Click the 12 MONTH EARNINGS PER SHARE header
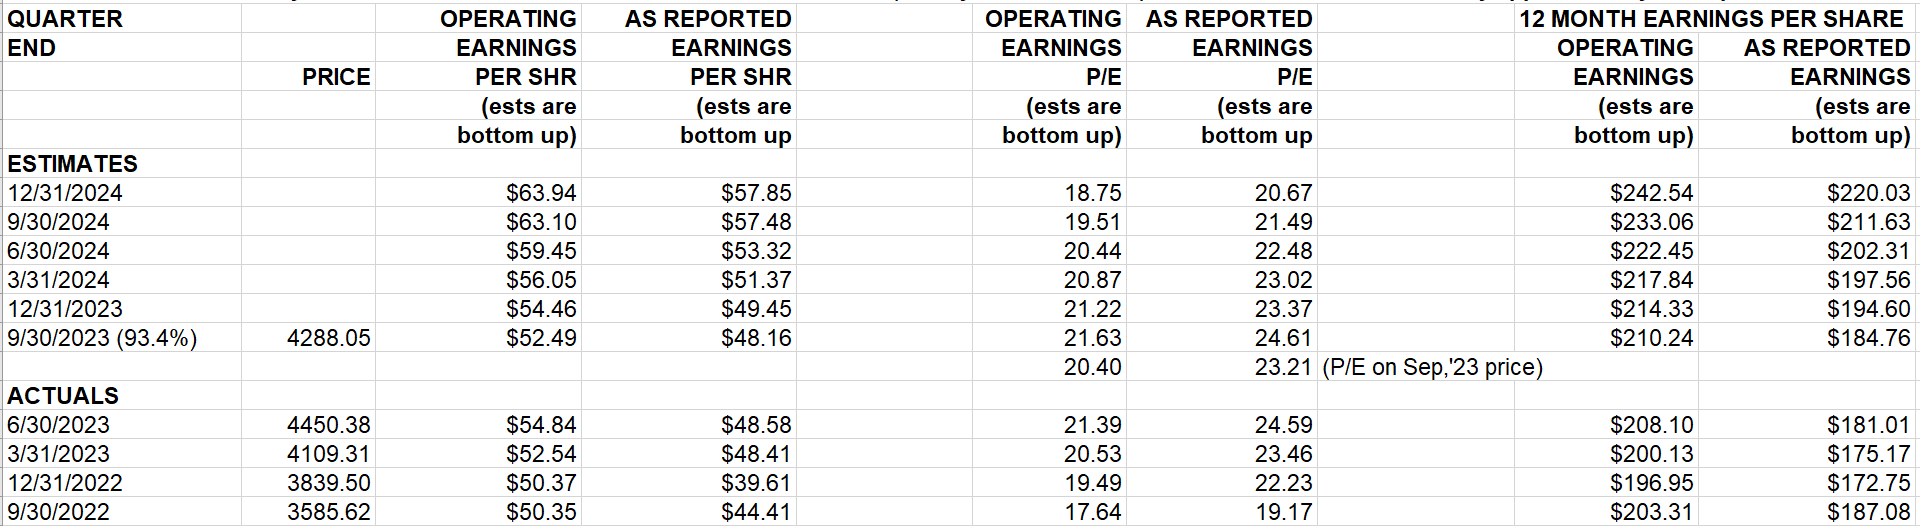This screenshot has height=526, width=1920. pyautogui.click(x=1711, y=19)
